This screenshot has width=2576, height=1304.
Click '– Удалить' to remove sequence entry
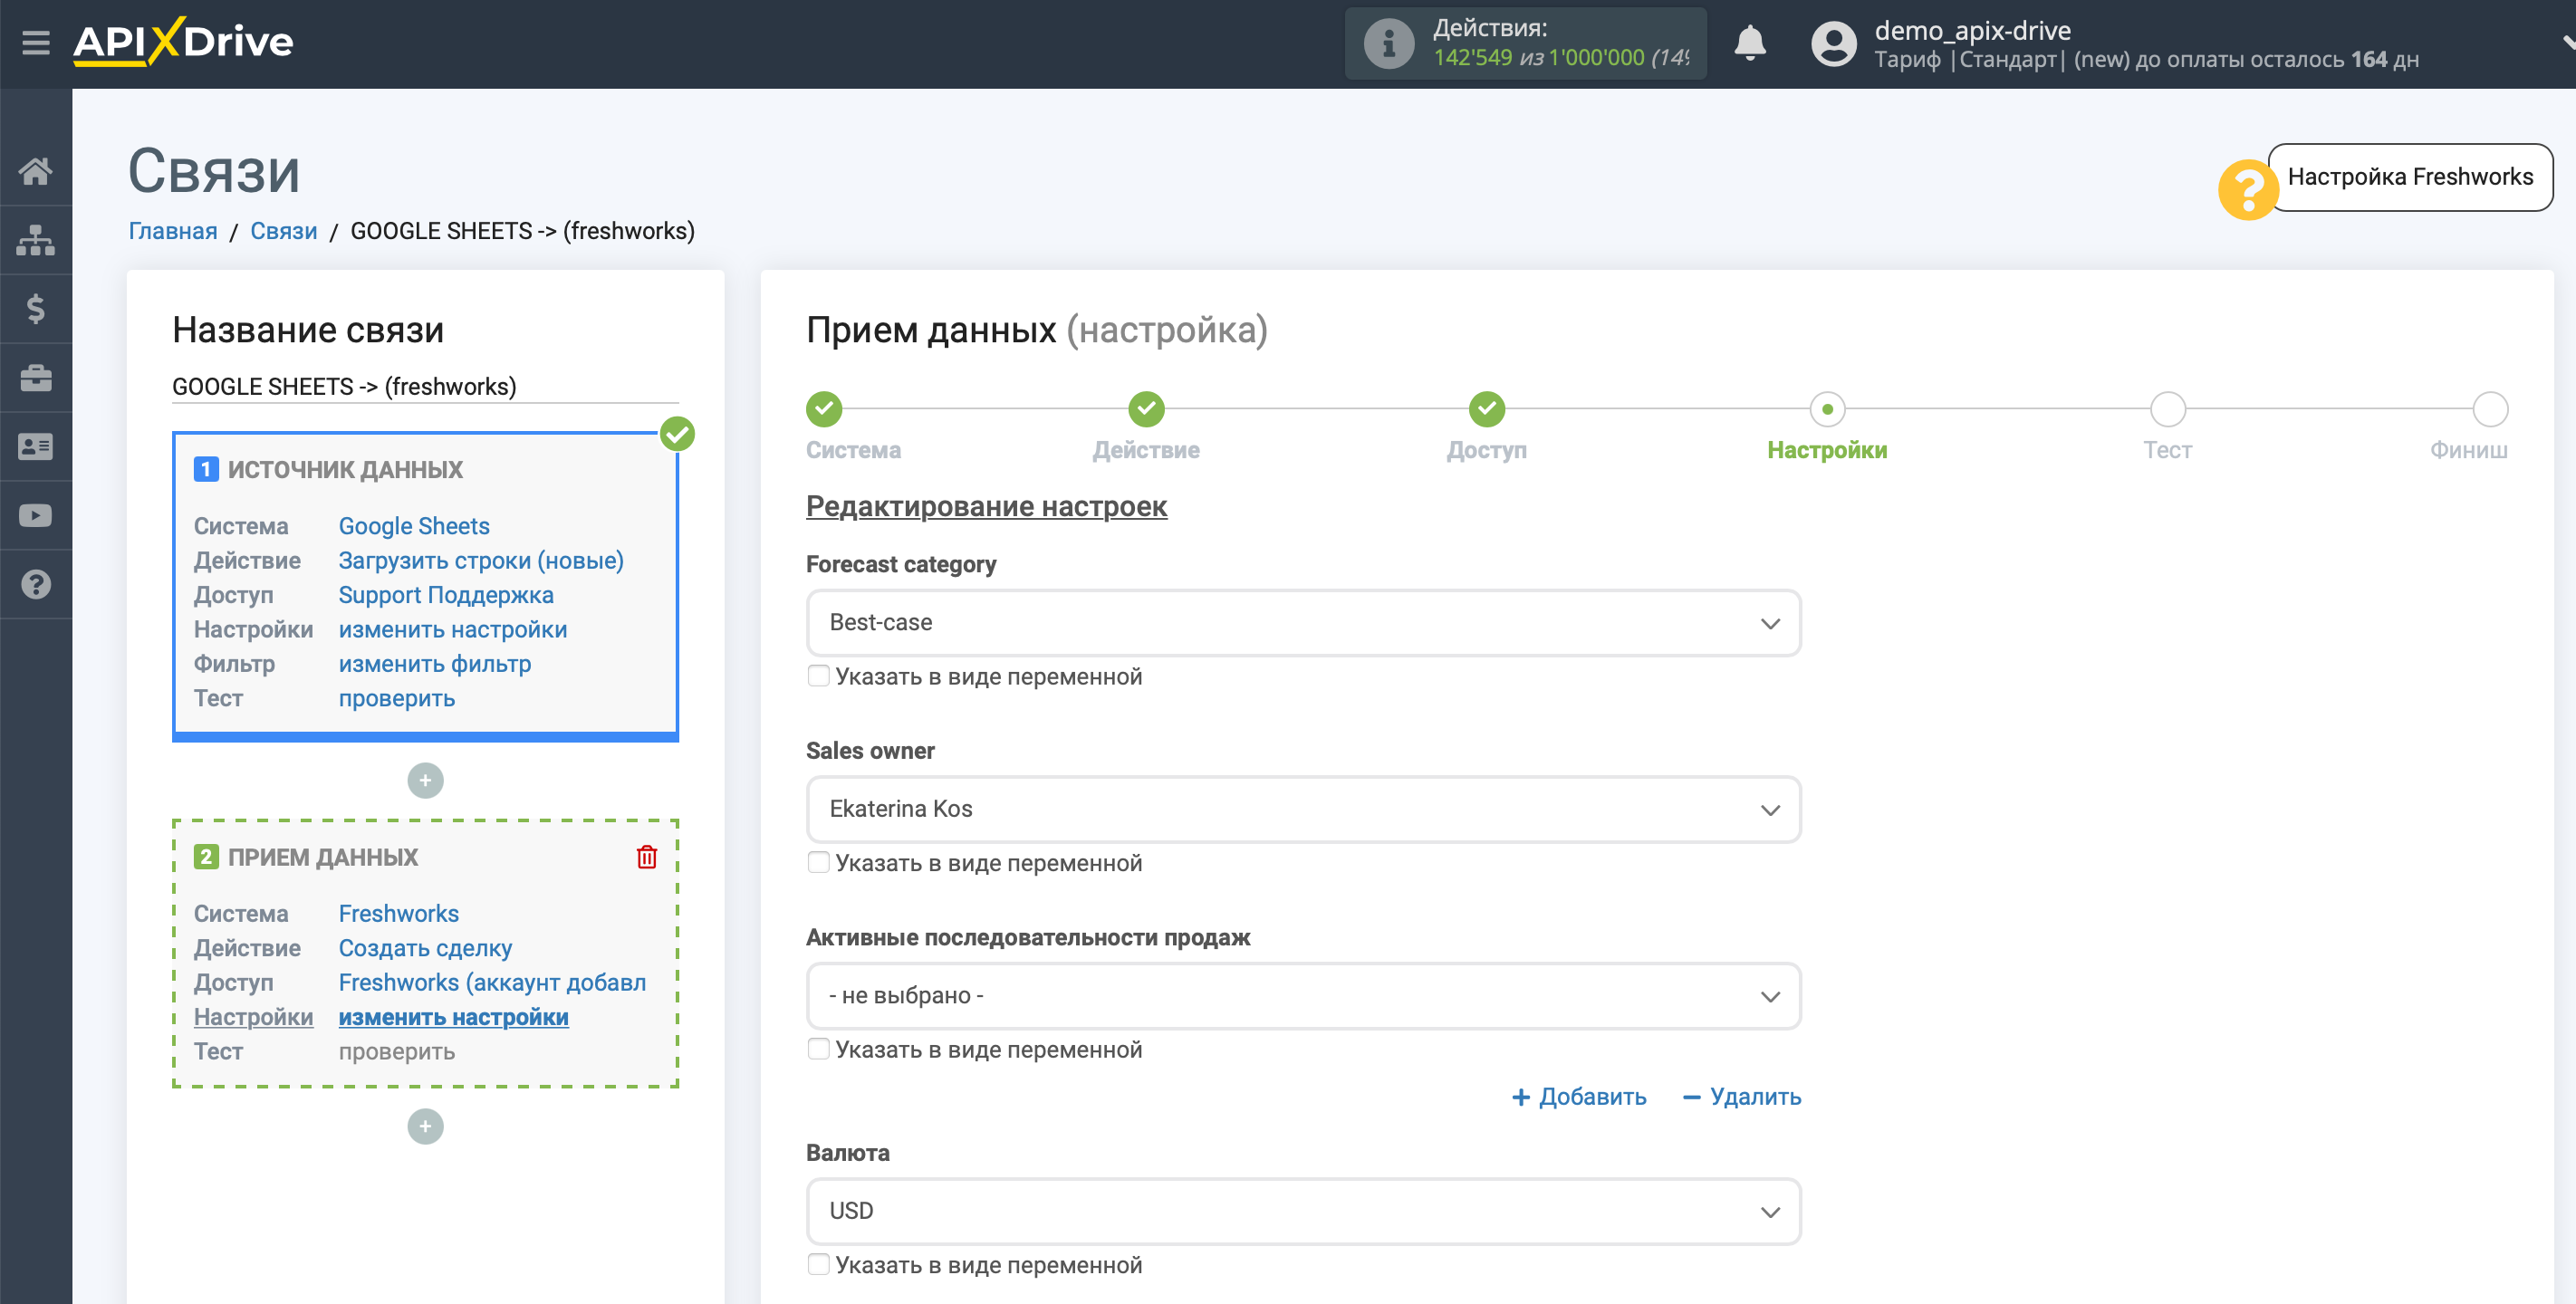click(x=1736, y=1096)
